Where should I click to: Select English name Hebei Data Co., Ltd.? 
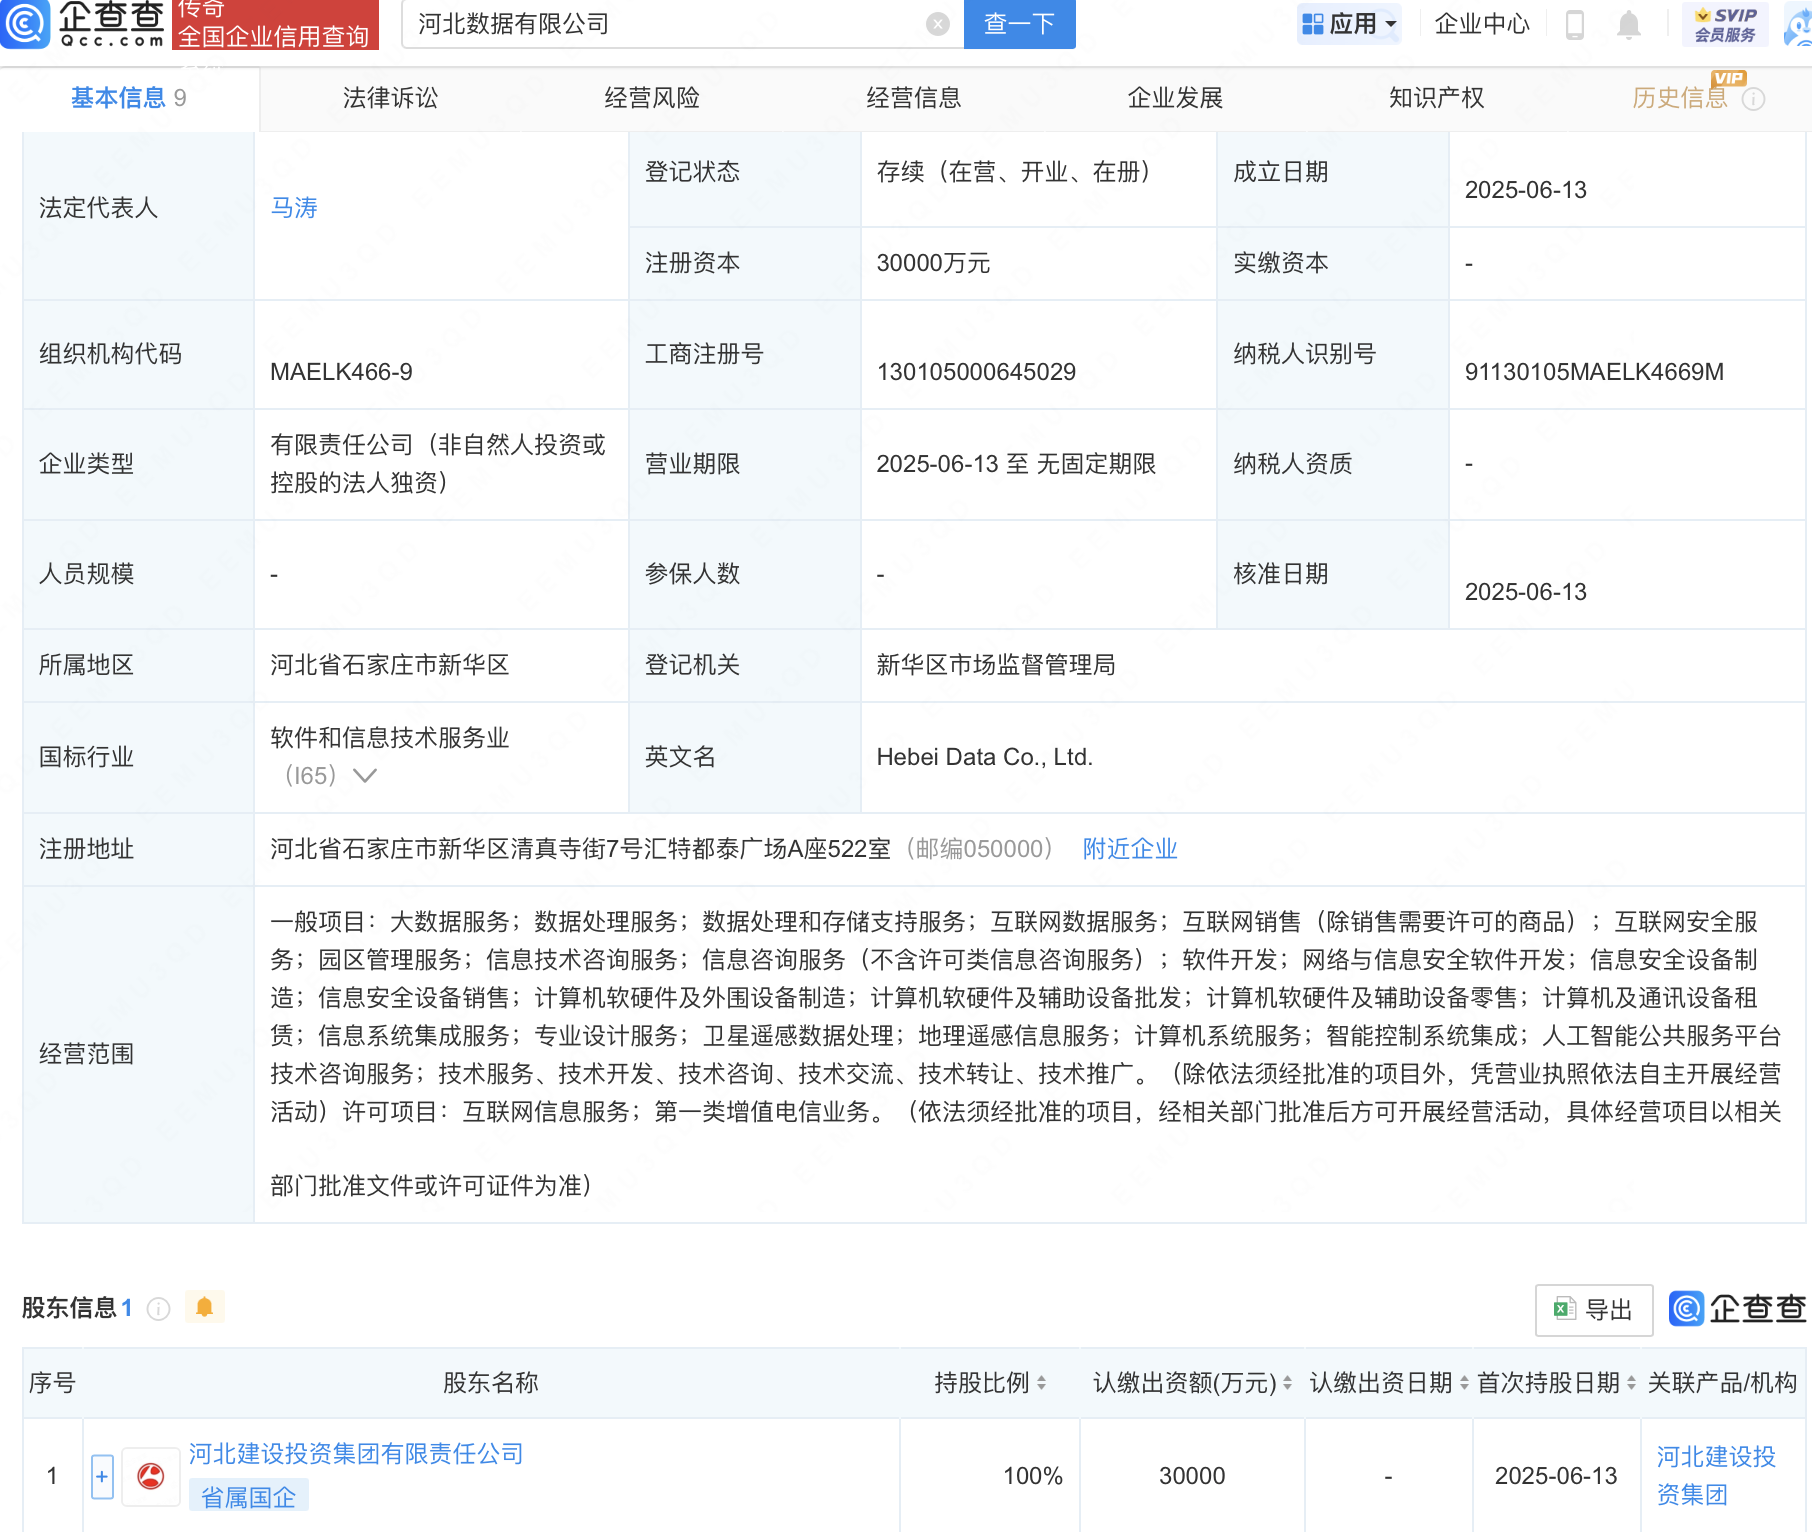pyautogui.click(x=984, y=757)
